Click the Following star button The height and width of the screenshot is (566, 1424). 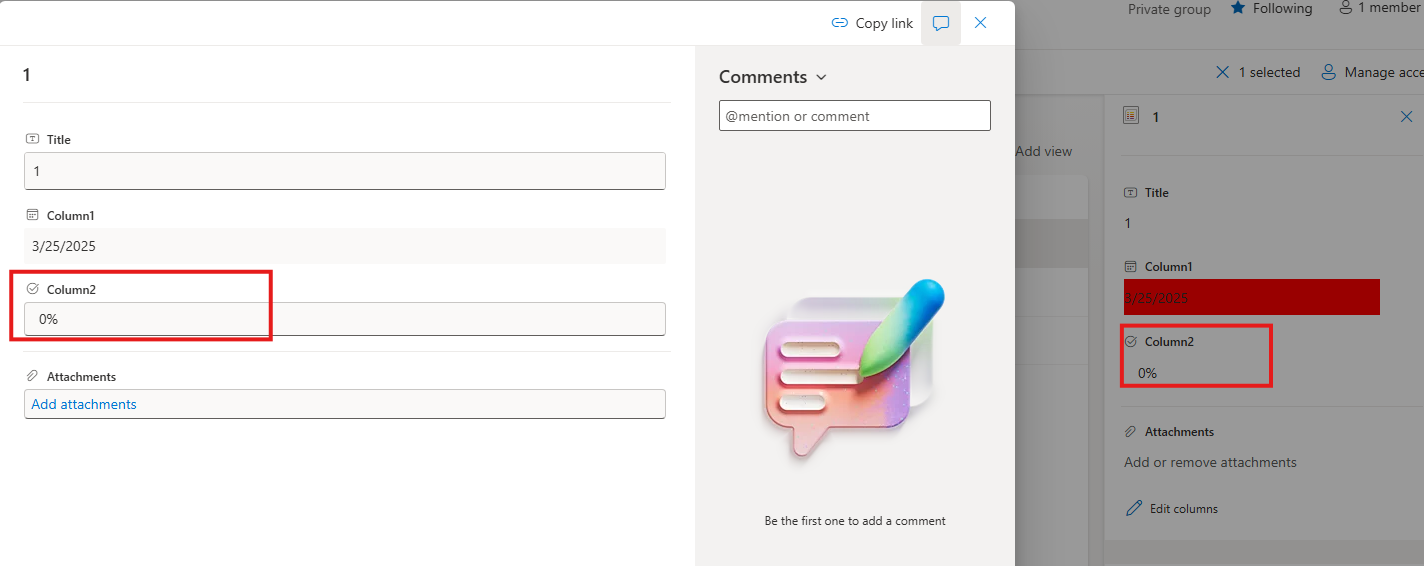pyautogui.click(x=1271, y=8)
